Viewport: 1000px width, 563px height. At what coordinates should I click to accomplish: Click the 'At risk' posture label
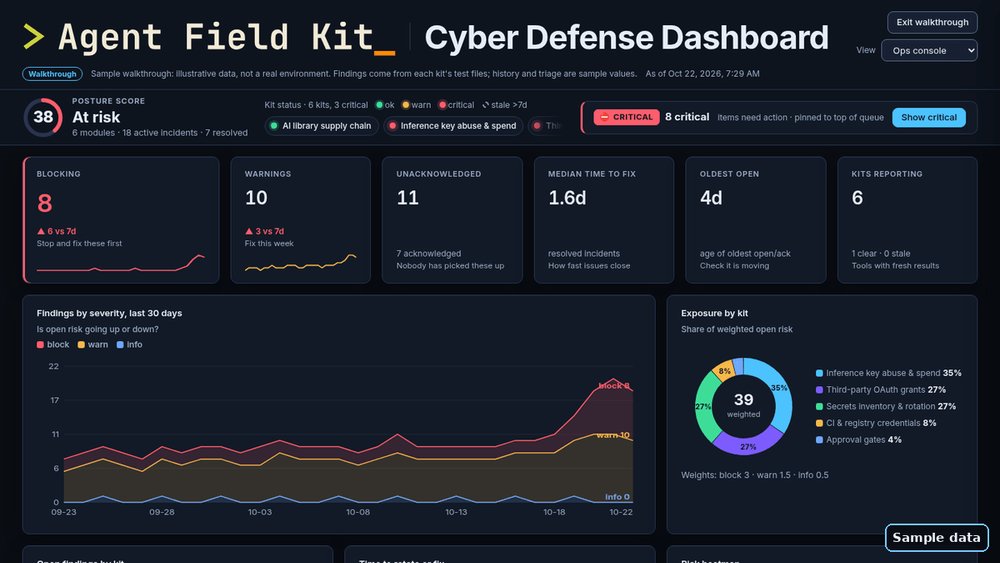(x=96, y=117)
